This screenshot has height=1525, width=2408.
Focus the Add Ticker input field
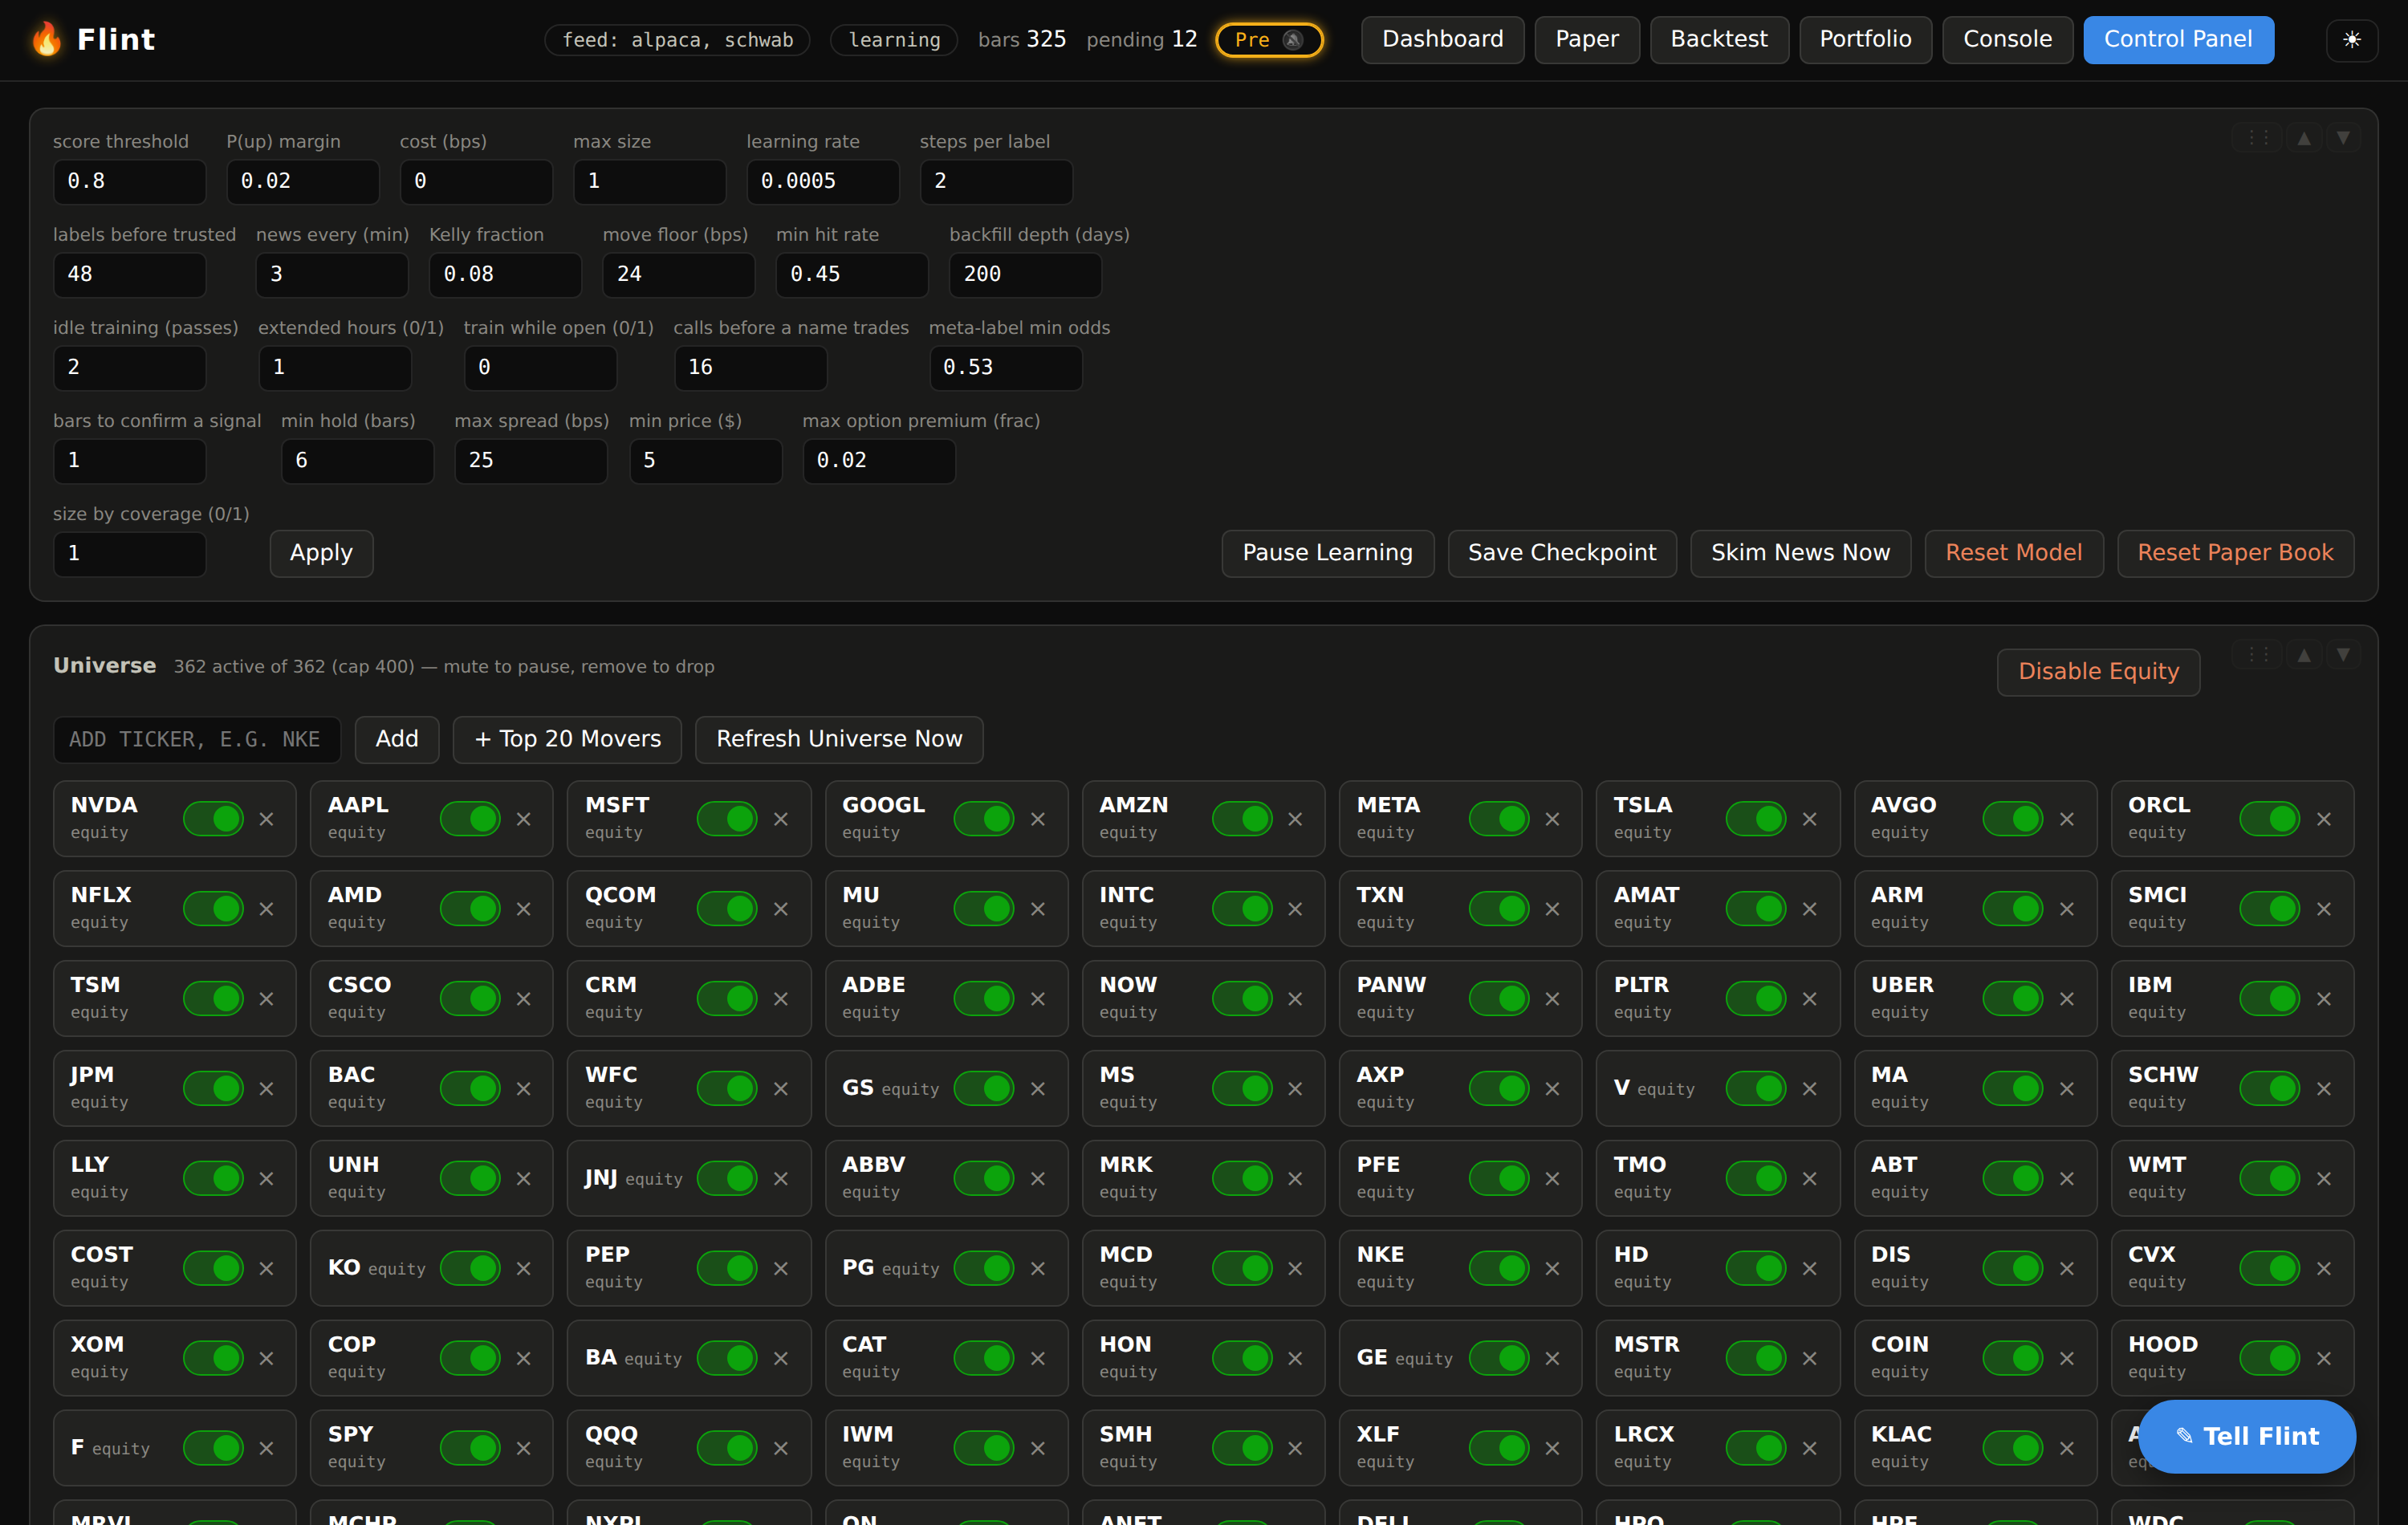coord(197,740)
